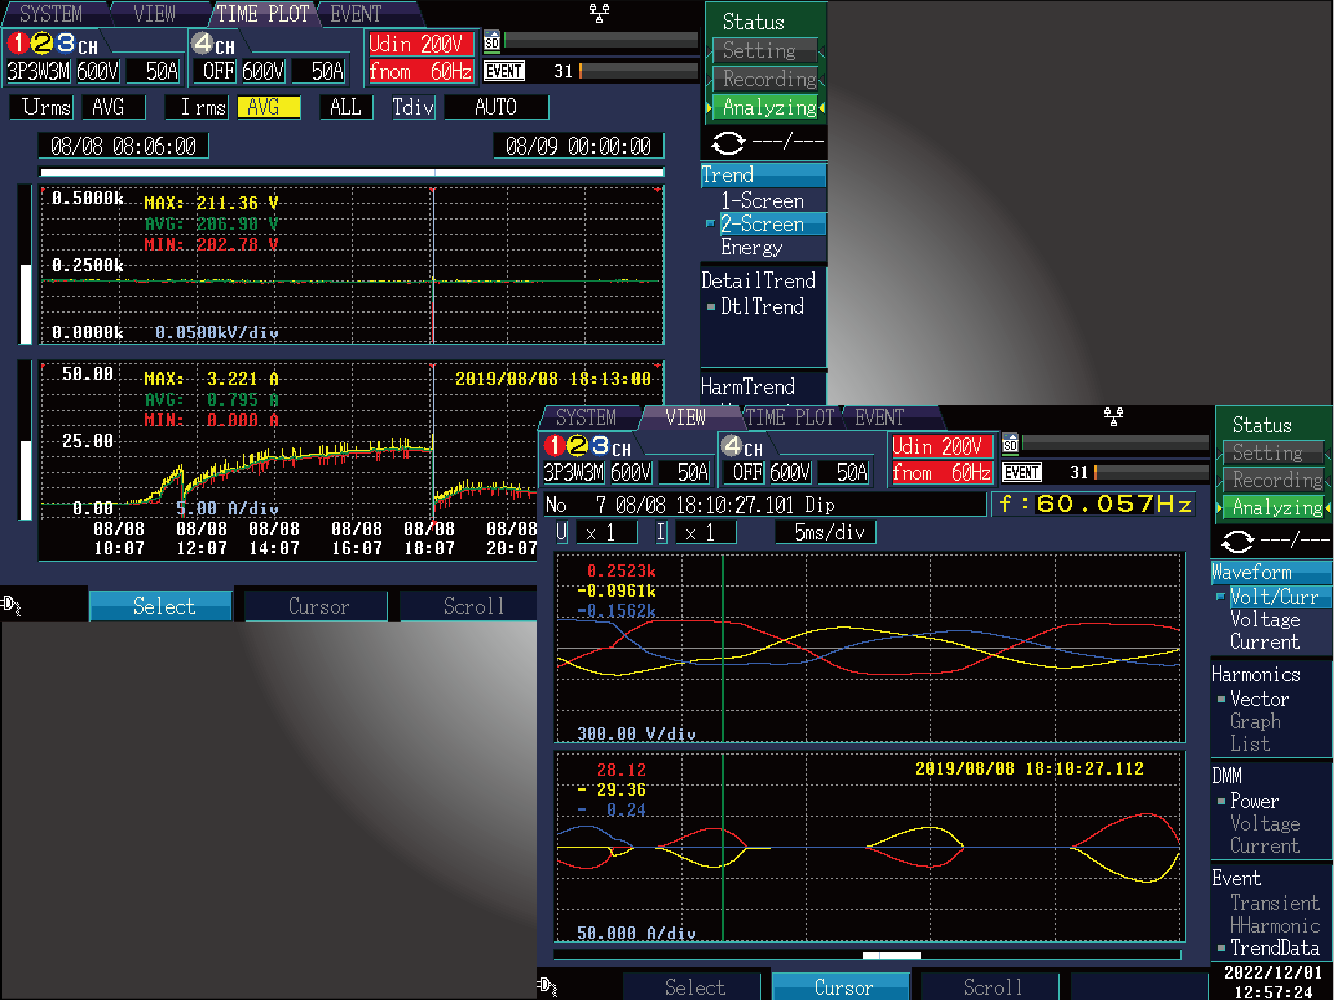The width and height of the screenshot is (1334, 1000).
Task: Click channel 1 2 3 CH indicator back window
Action: [53, 44]
